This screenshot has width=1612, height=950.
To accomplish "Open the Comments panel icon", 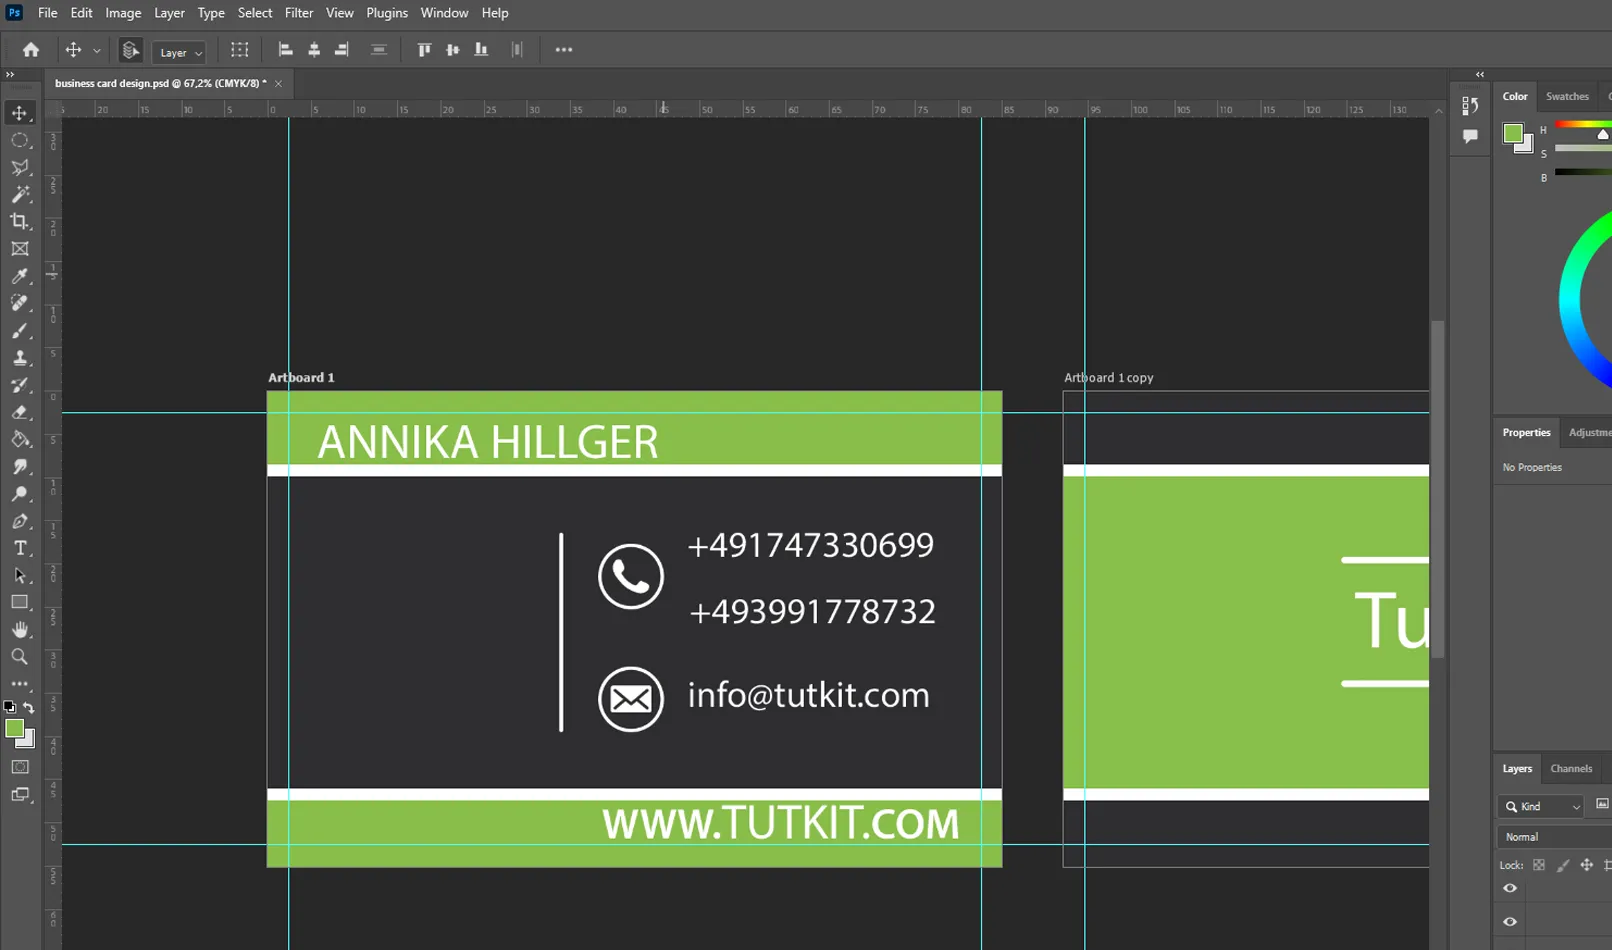I will point(1470,136).
